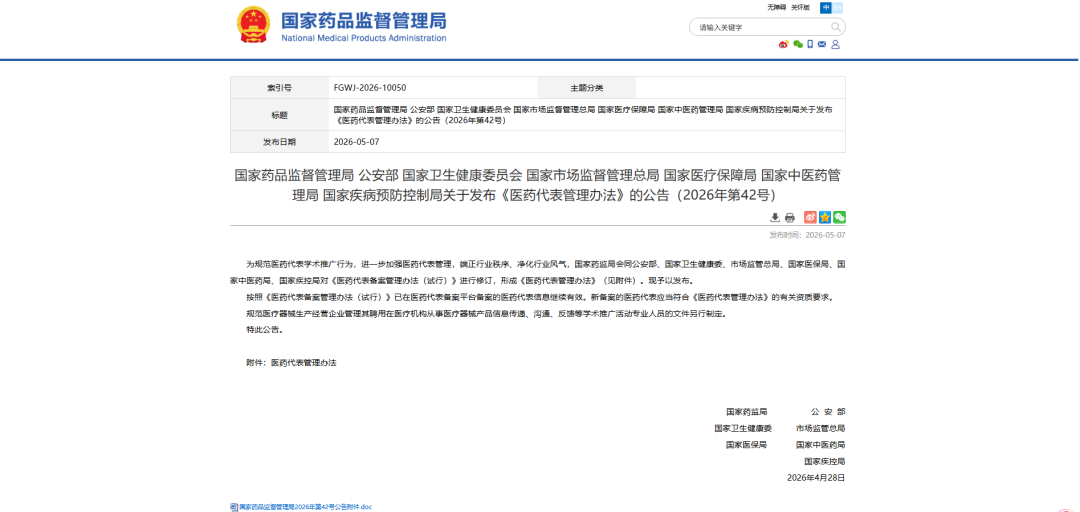Click the 国家医保局 signature

click(746, 444)
